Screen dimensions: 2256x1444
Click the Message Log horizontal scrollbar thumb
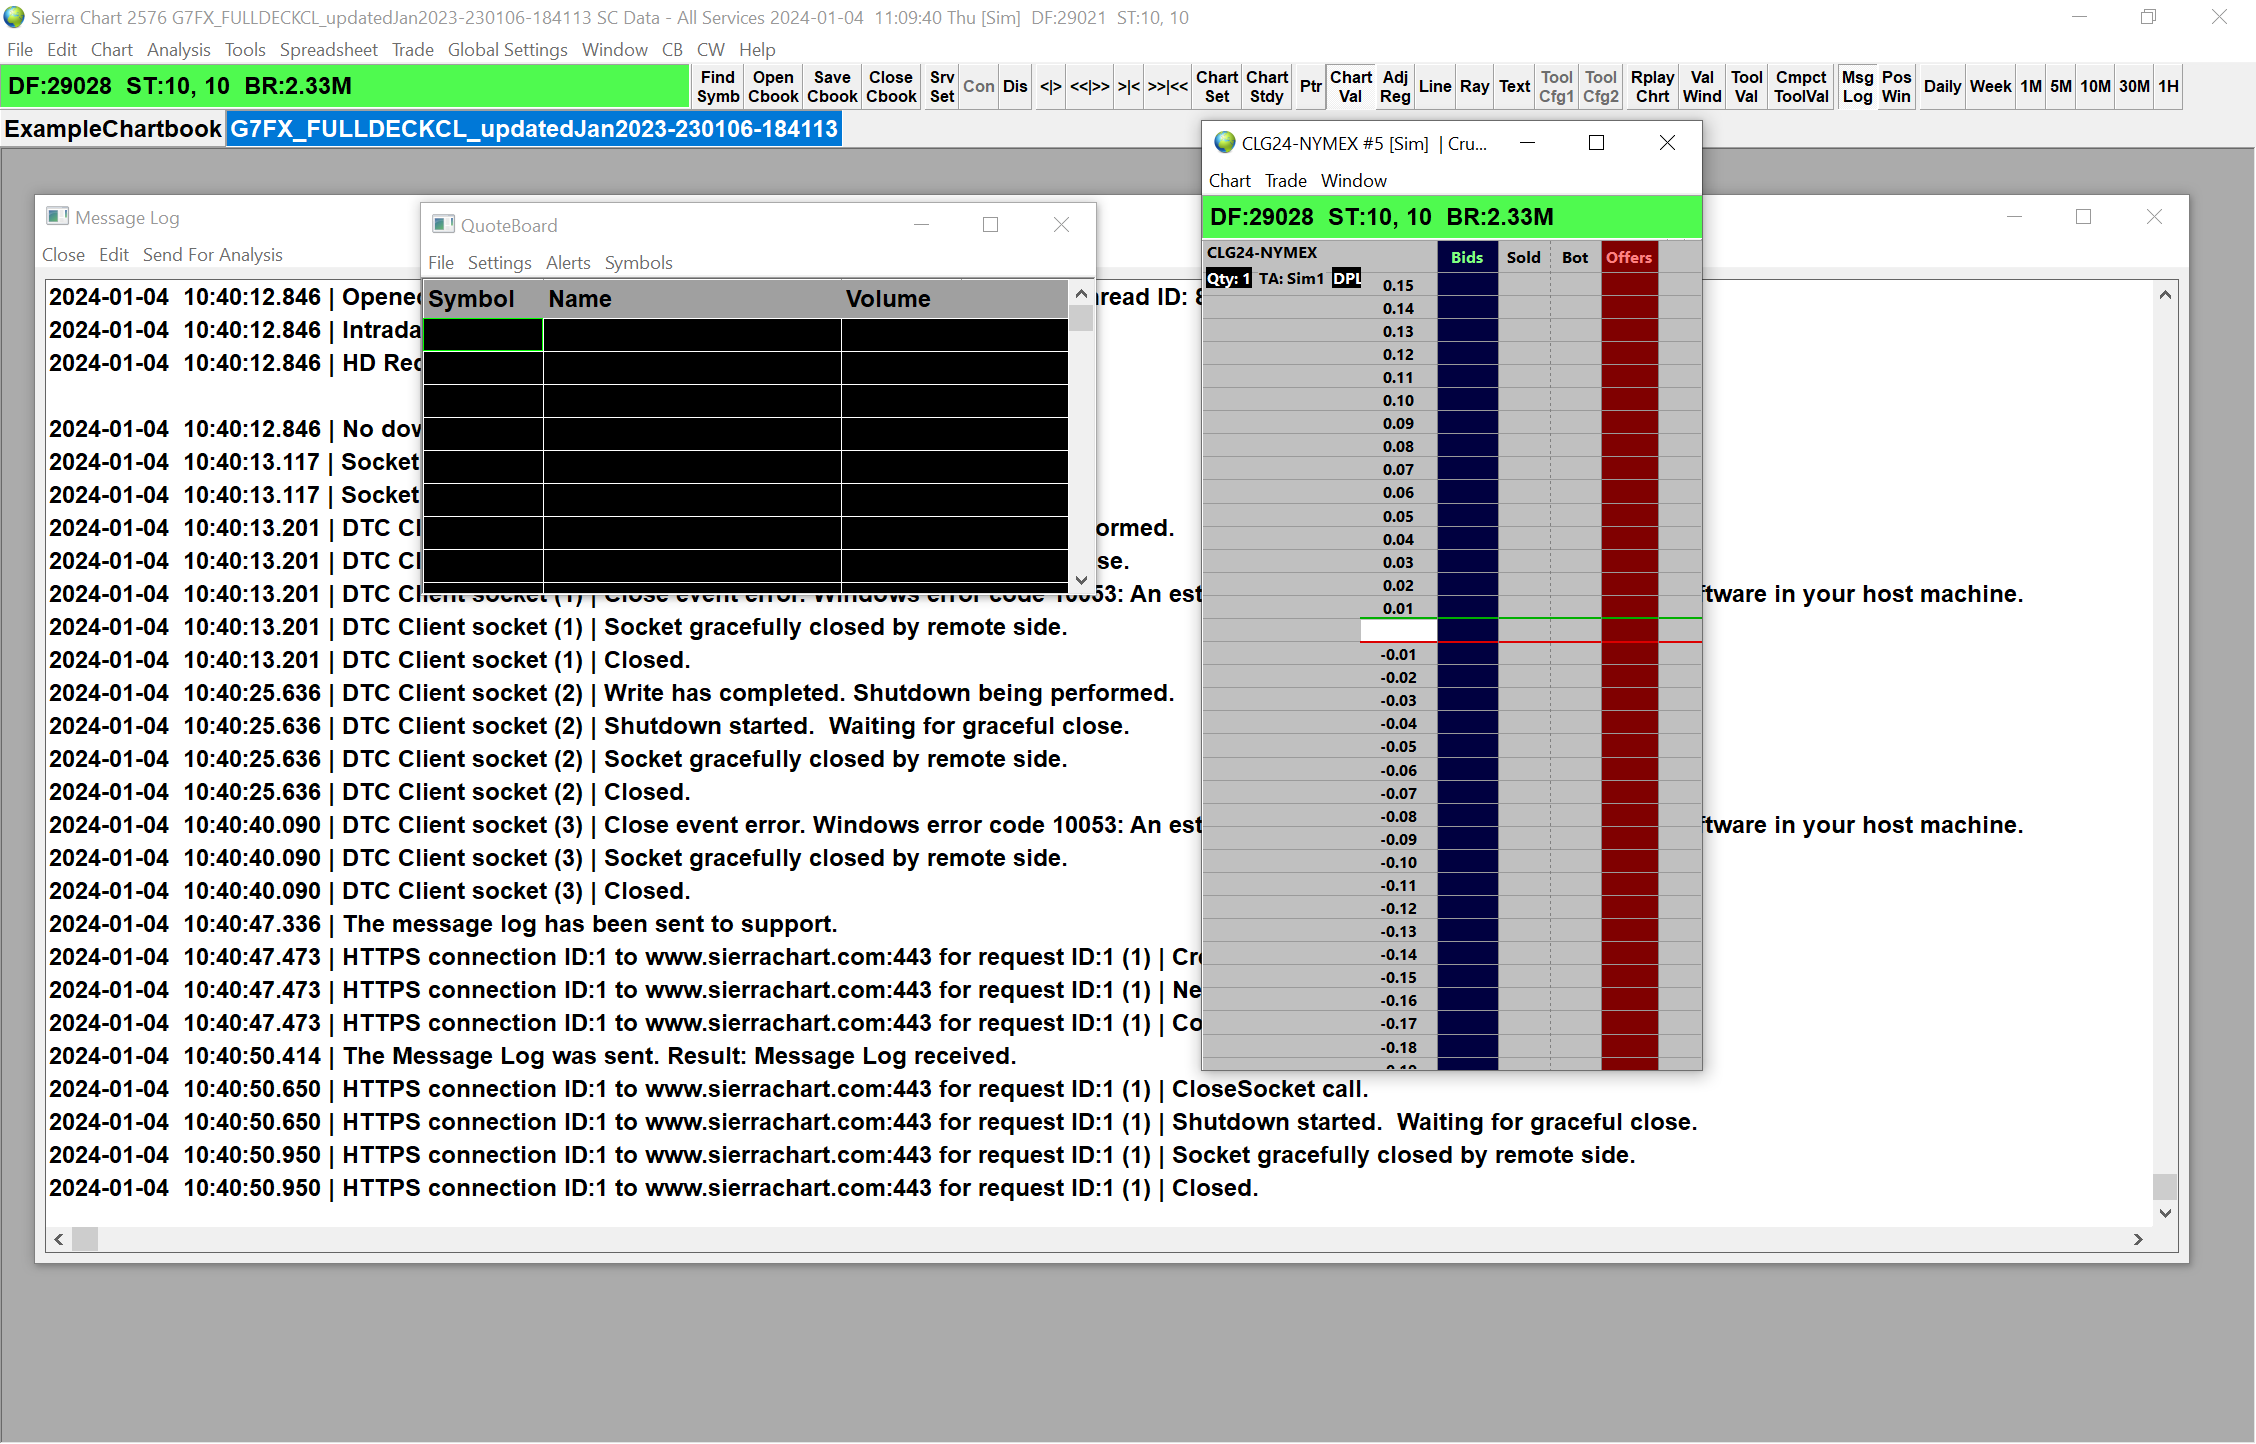(x=85, y=1239)
